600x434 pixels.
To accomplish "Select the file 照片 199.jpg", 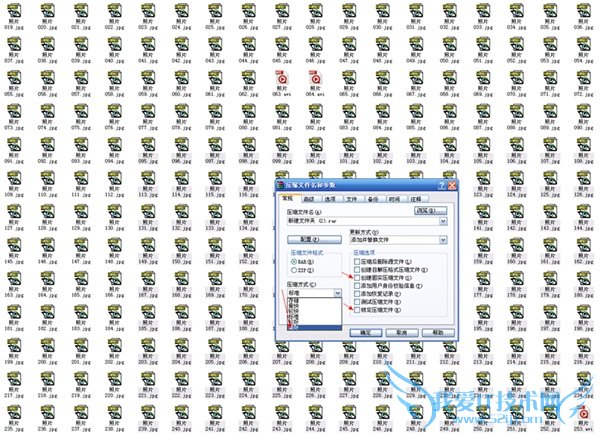I will coord(14,351).
